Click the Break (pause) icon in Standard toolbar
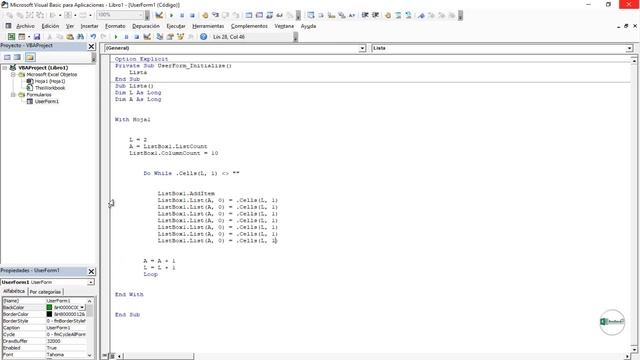Image resolution: width=640 pixels, height=360 pixels. click(126, 37)
